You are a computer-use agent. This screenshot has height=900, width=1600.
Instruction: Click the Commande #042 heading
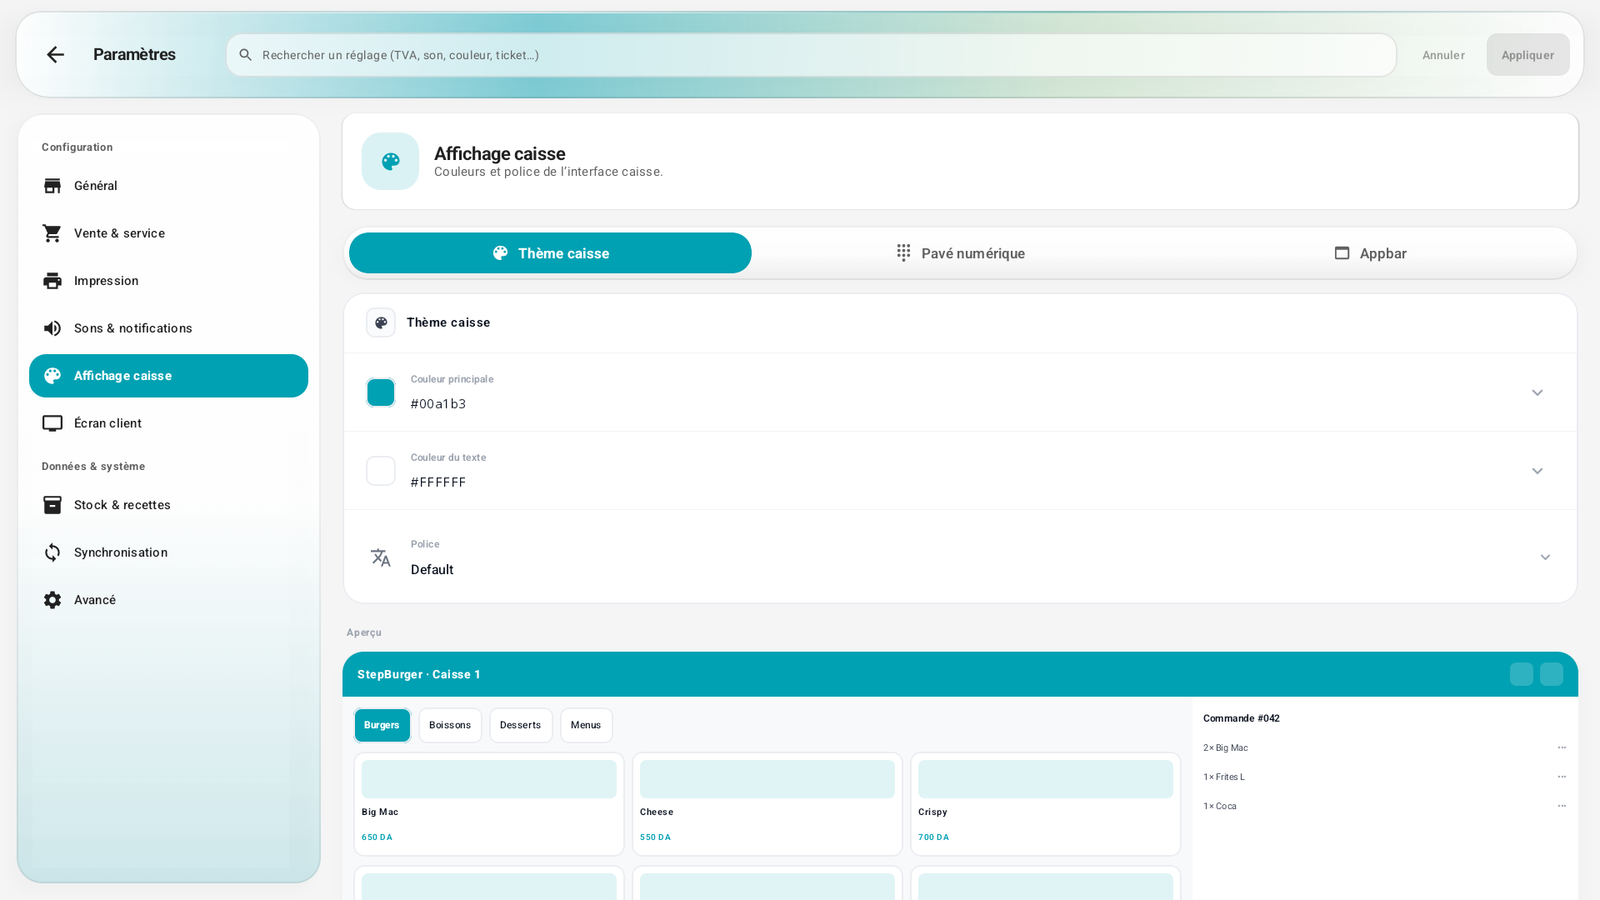point(1241,719)
